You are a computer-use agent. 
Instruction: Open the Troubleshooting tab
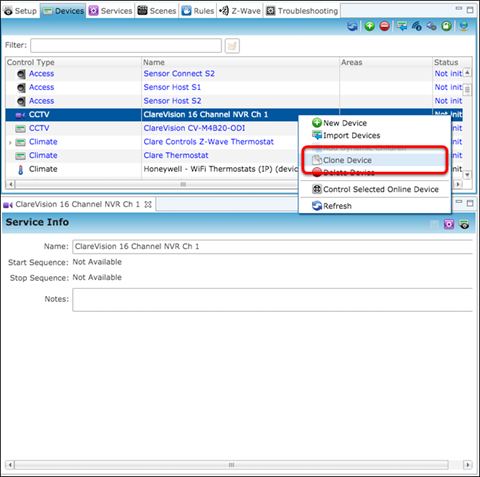tap(302, 11)
